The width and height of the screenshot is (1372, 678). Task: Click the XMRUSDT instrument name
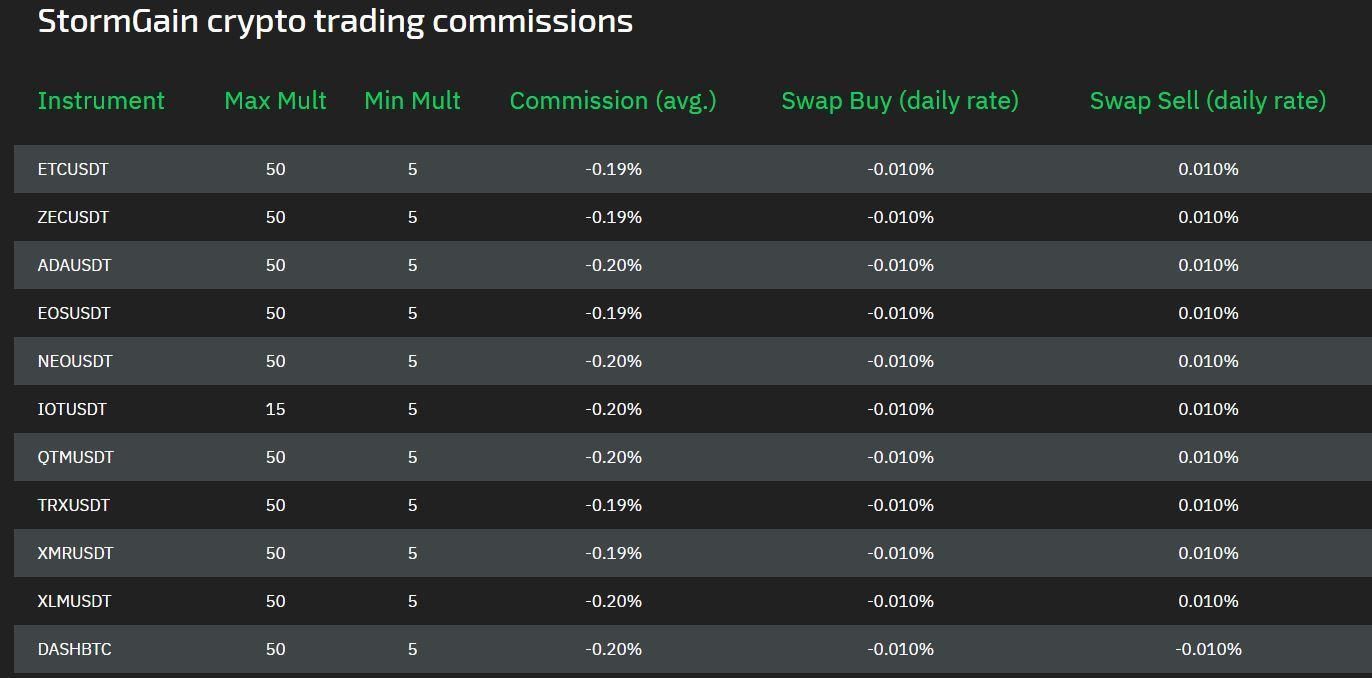[75, 554]
